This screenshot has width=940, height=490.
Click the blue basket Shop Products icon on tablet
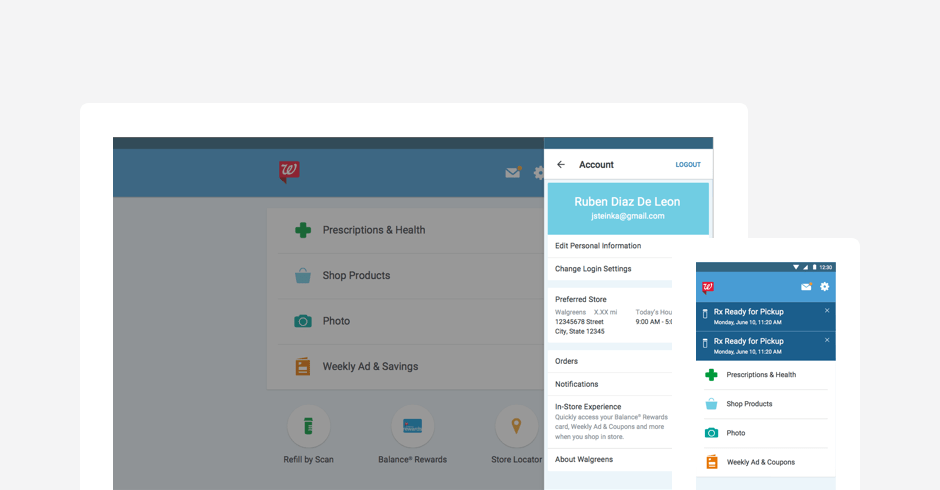[303, 276]
